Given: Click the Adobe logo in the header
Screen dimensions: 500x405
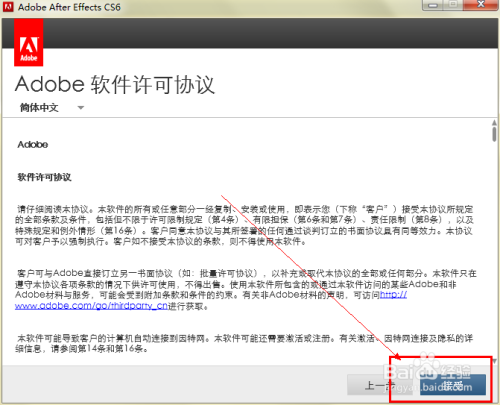Looking at the screenshot, I should pos(29,42).
